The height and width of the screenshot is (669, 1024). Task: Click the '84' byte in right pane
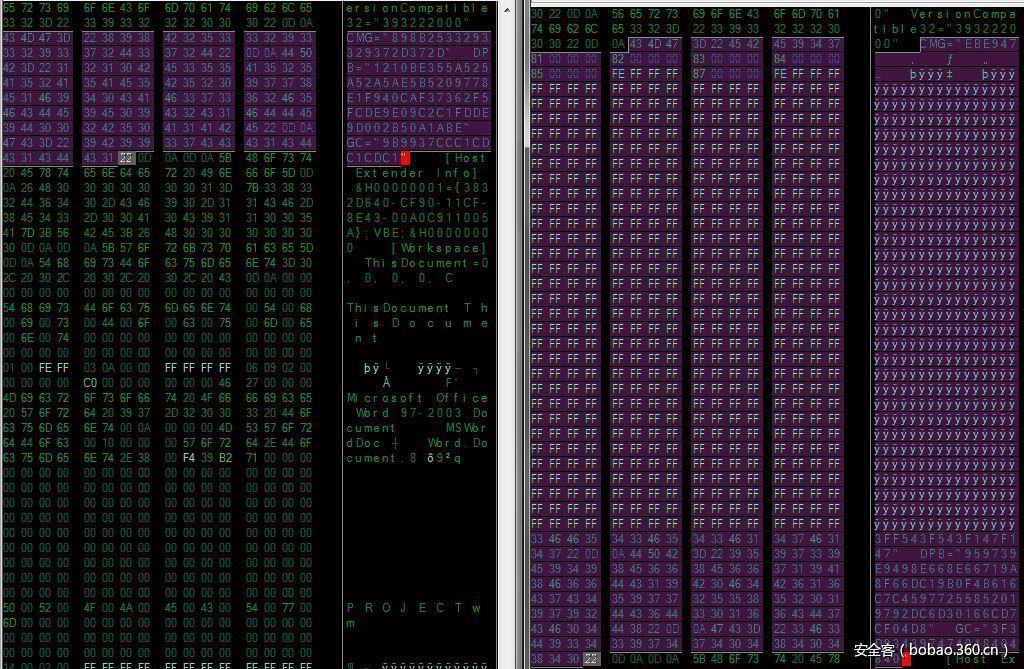[780, 59]
